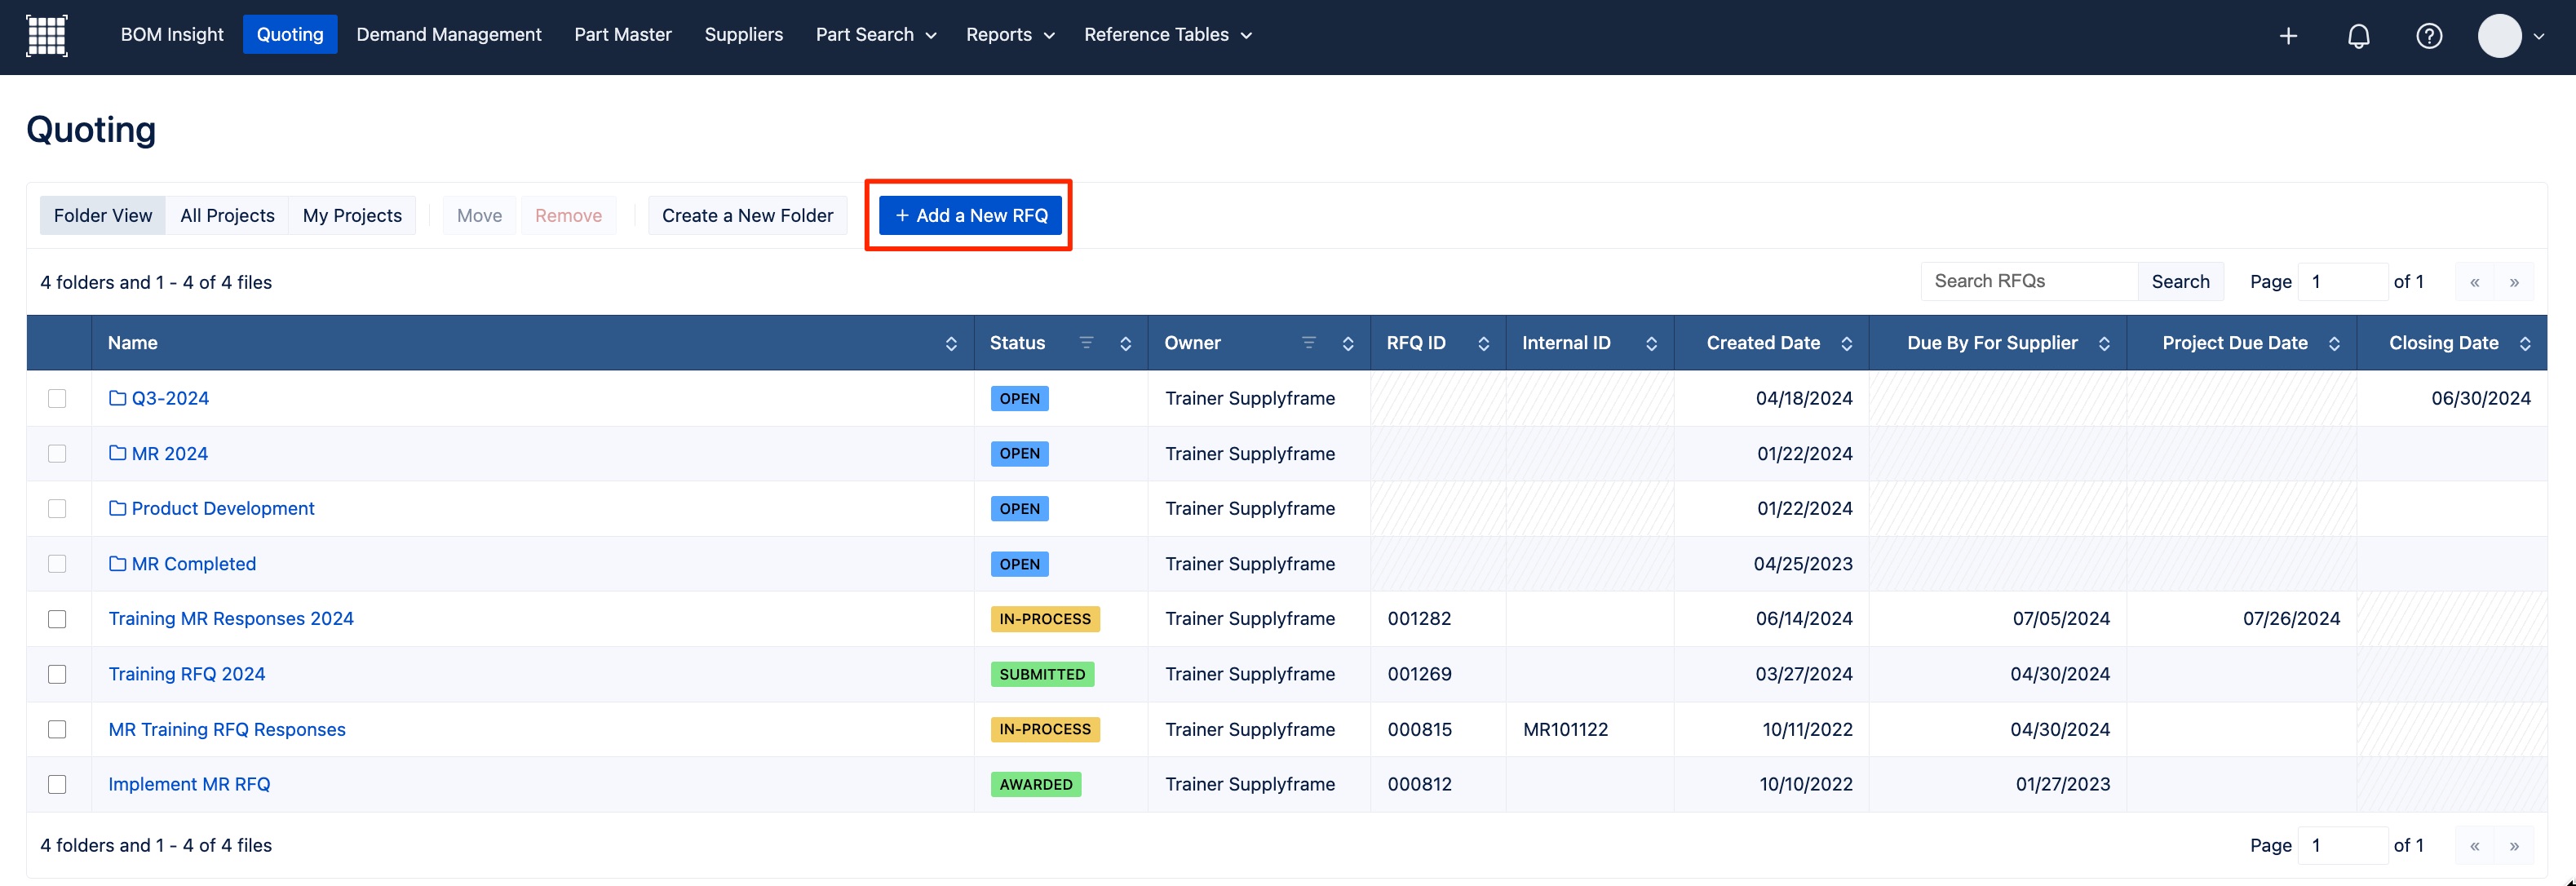The height and width of the screenshot is (886, 2576).
Task: Open the help question mark icon
Action: pos(2428,36)
